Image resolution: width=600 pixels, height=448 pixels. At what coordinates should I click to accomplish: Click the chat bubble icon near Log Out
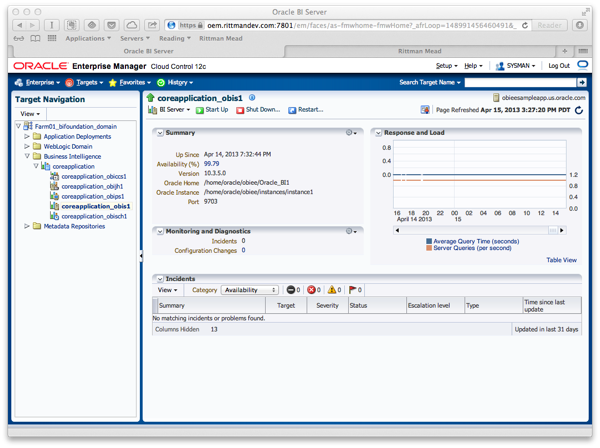tap(582, 65)
